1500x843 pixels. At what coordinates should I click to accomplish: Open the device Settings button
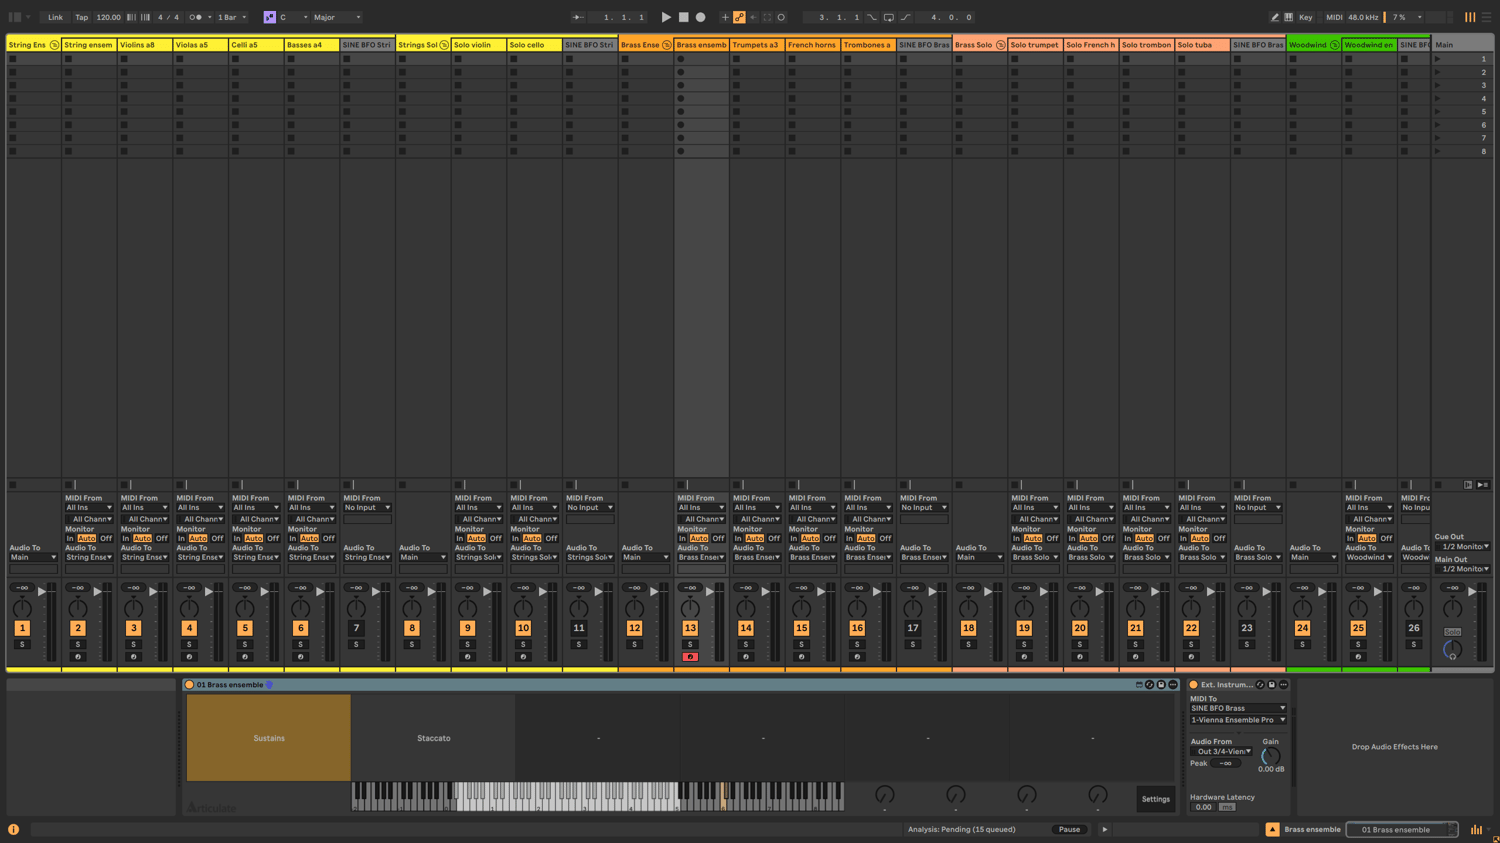[x=1155, y=799]
